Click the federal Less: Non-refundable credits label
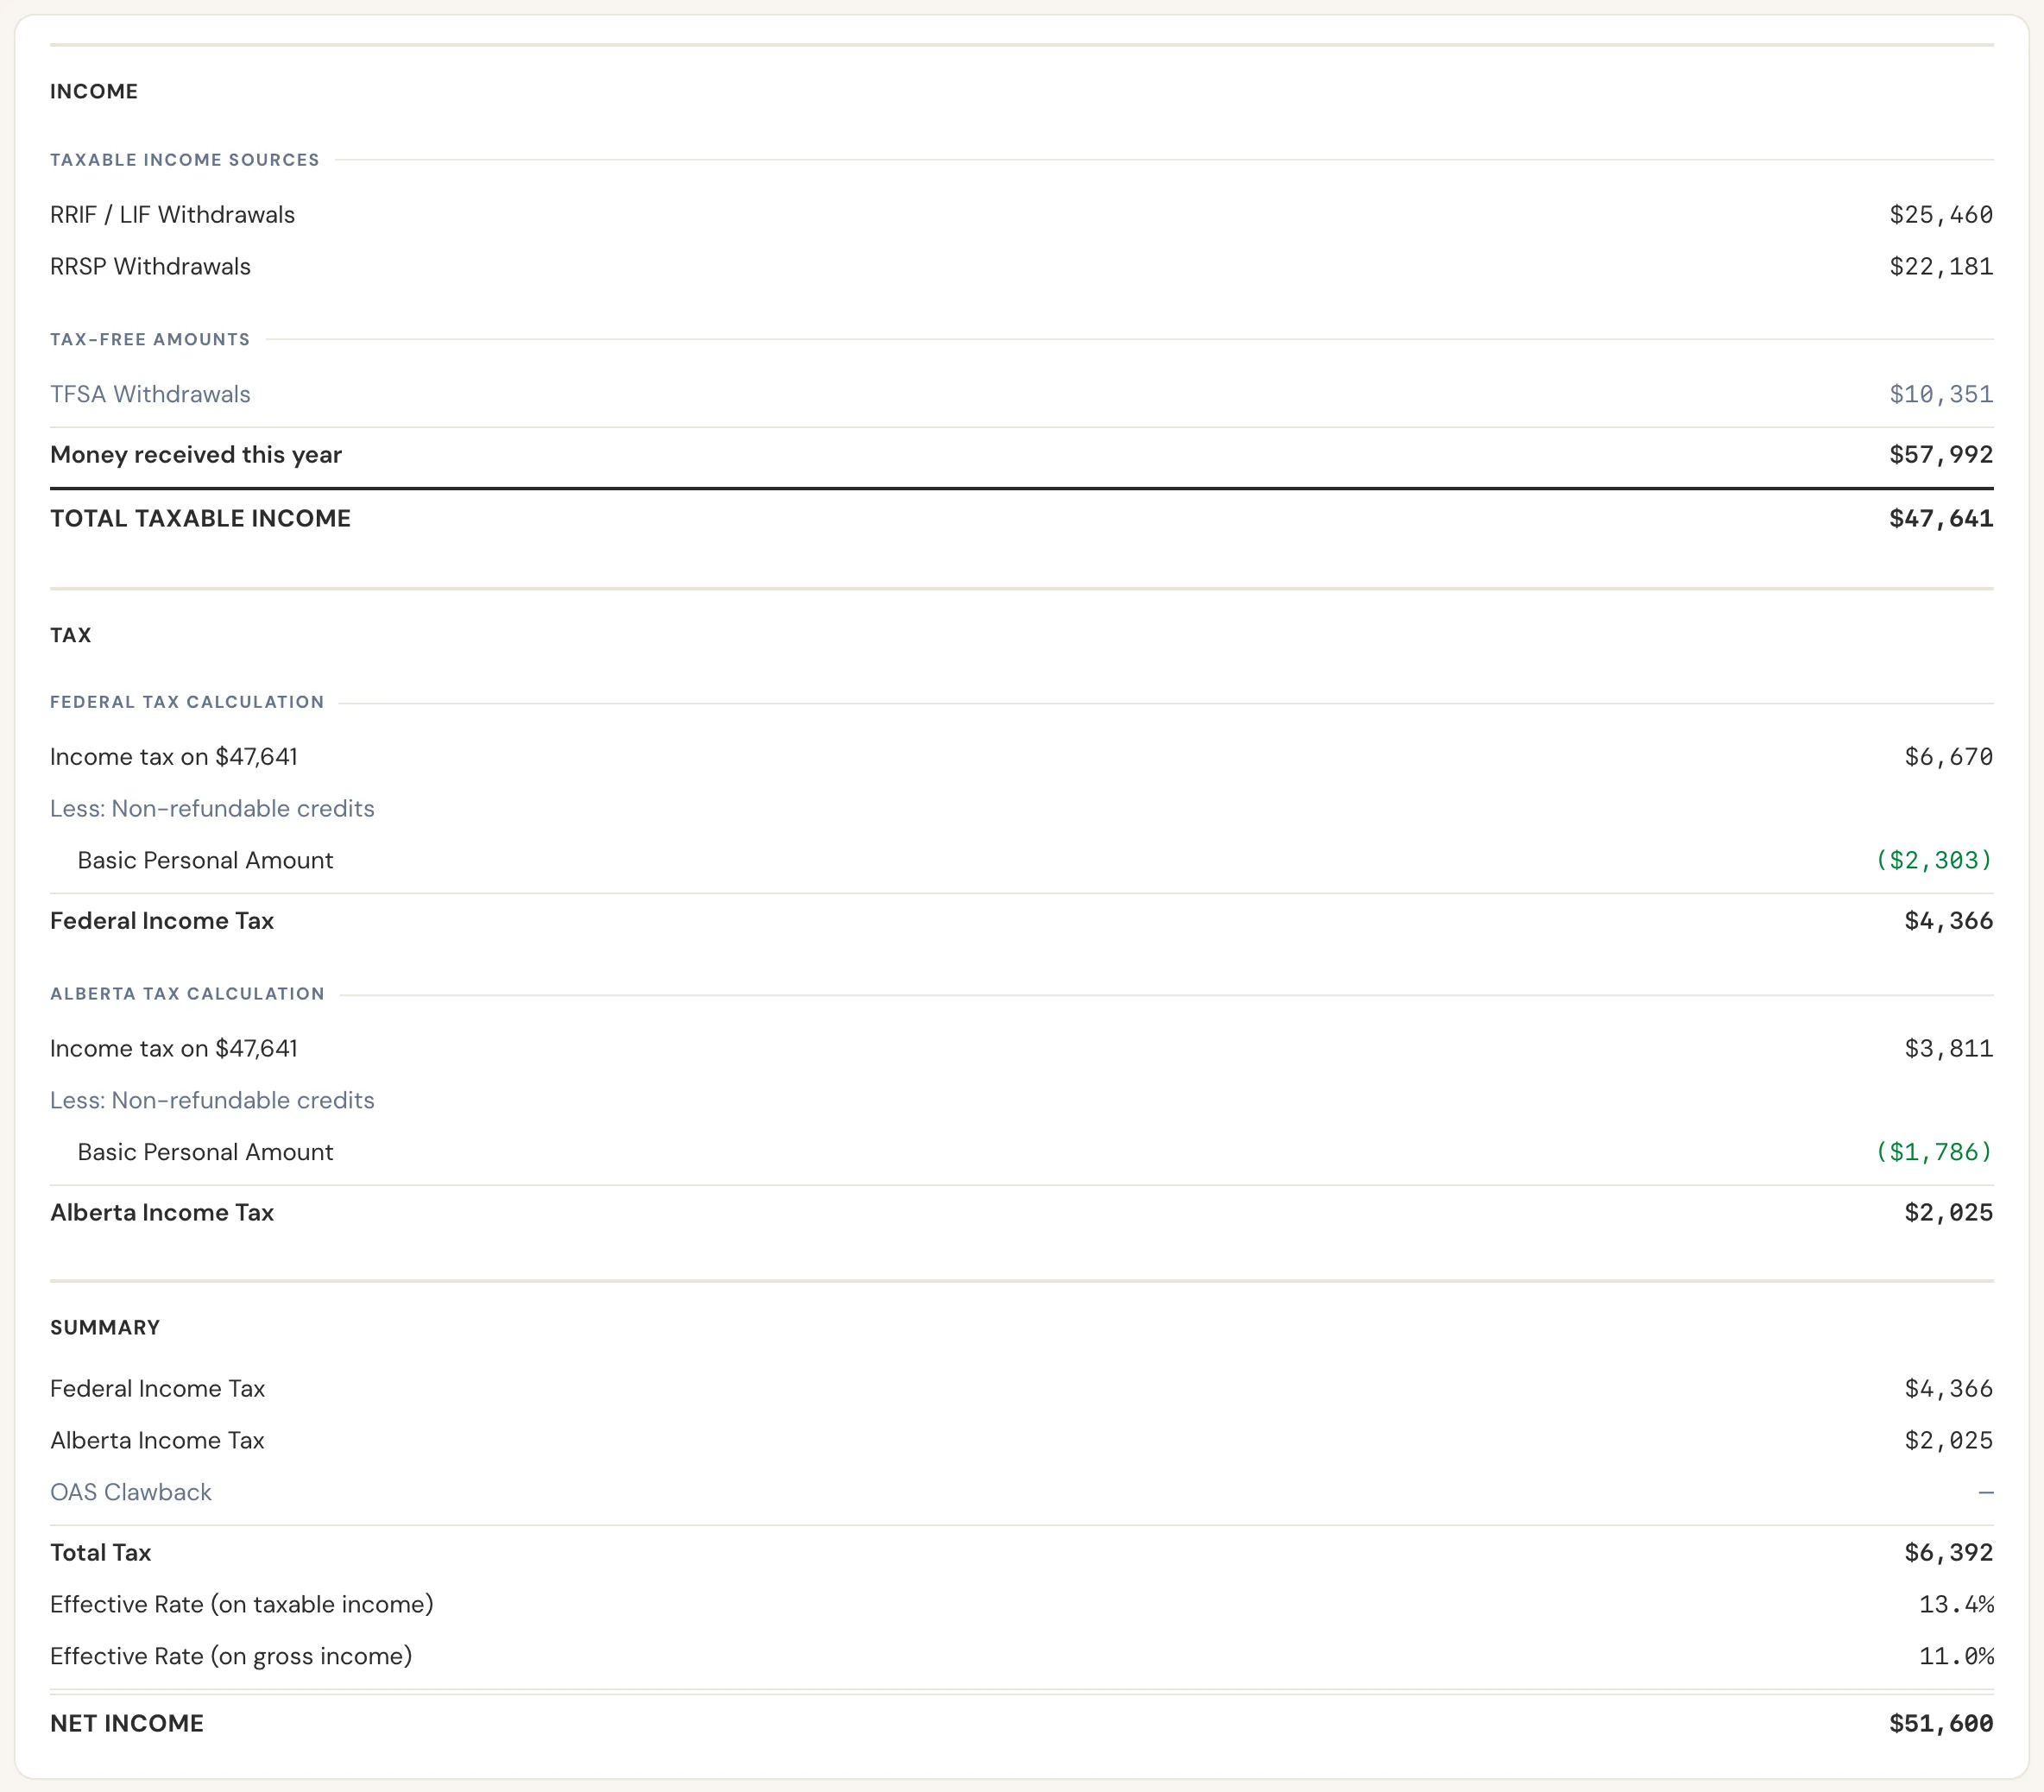This screenshot has width=2044, height=1792. coord(212,808)
